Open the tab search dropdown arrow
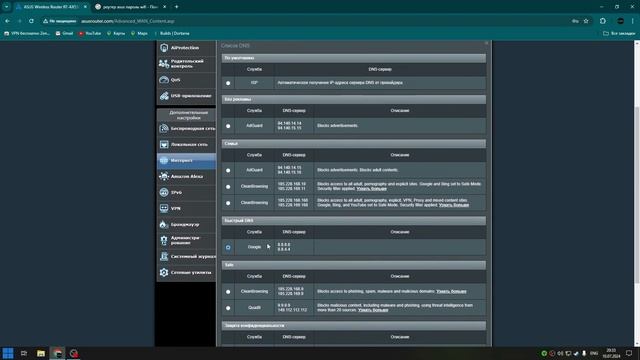The width and height of the screenshot is (640, 360). point(7,7)
